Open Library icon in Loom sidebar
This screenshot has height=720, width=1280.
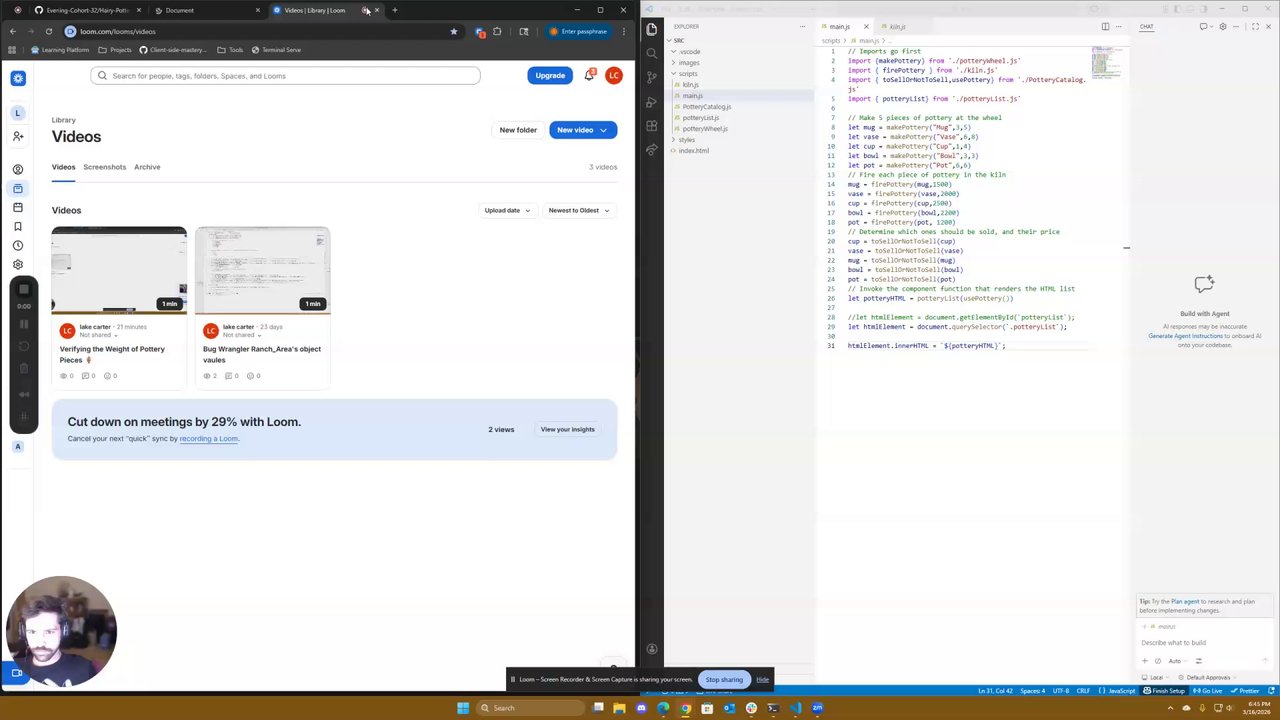pyautogui.click(x=17, y=188)
